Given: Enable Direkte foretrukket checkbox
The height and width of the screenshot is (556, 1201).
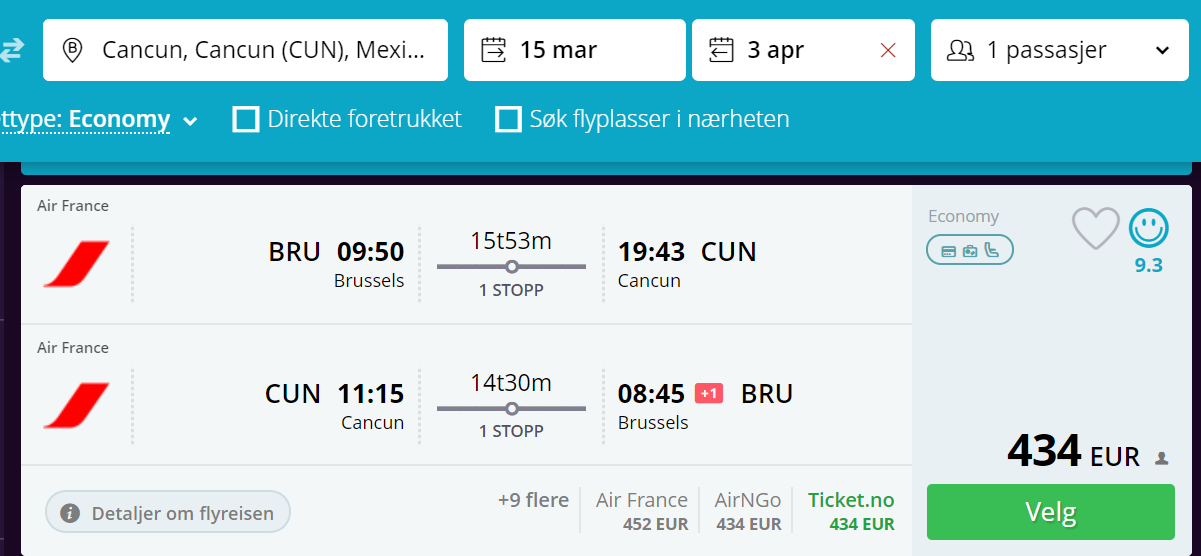Looking at the screenshot, I should tap(246, 119).
